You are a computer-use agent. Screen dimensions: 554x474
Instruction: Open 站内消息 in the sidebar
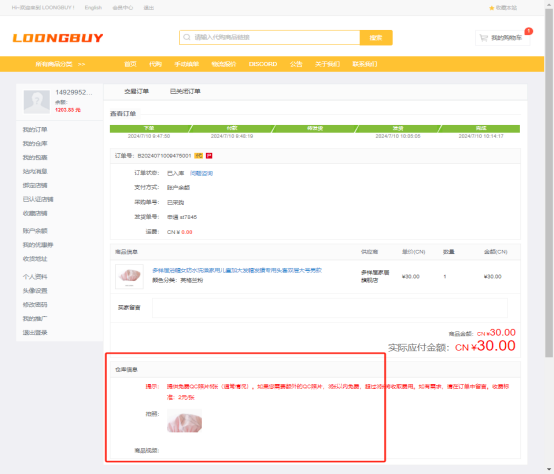pos(35,172)
